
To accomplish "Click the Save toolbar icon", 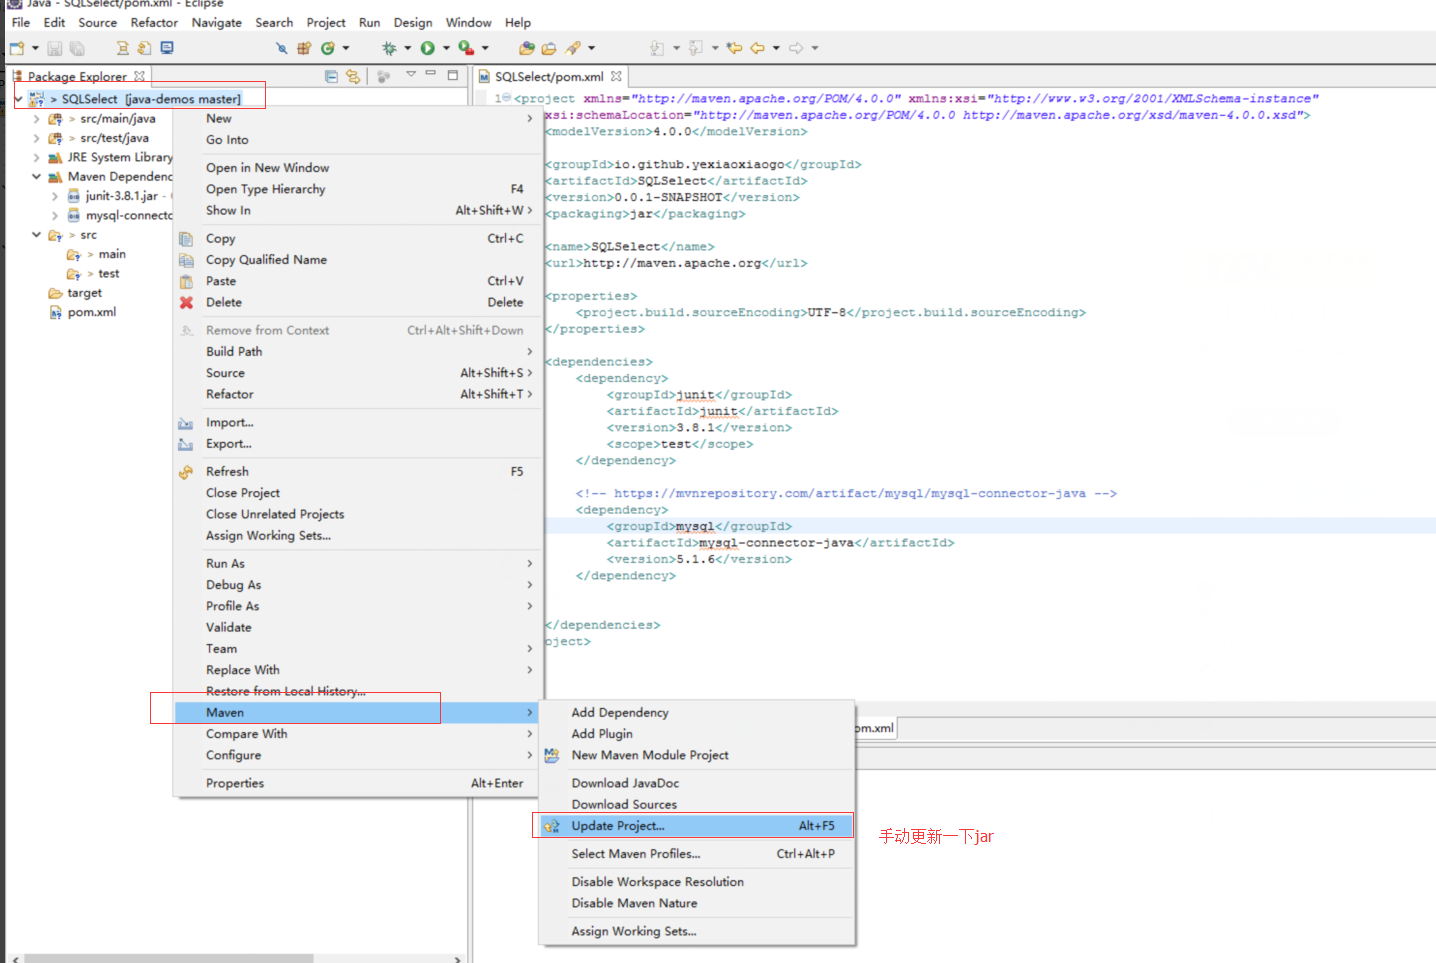I will pos(55,48).
